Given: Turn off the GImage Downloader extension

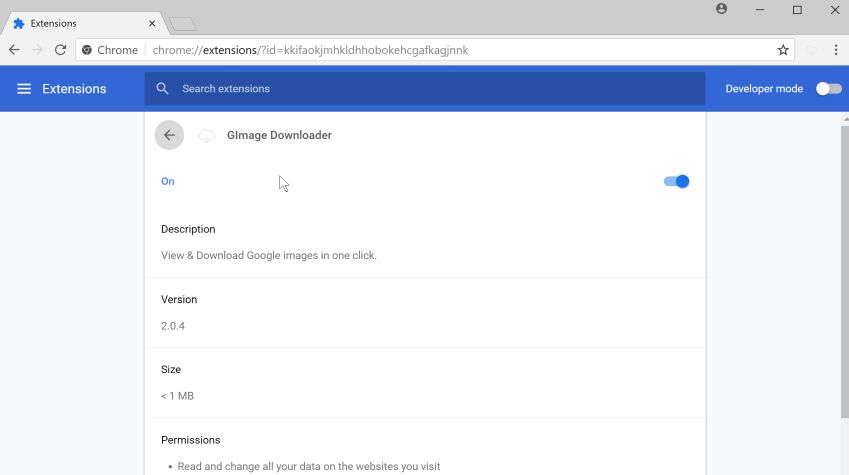Looking at the screenshot, I should [676, 181].
